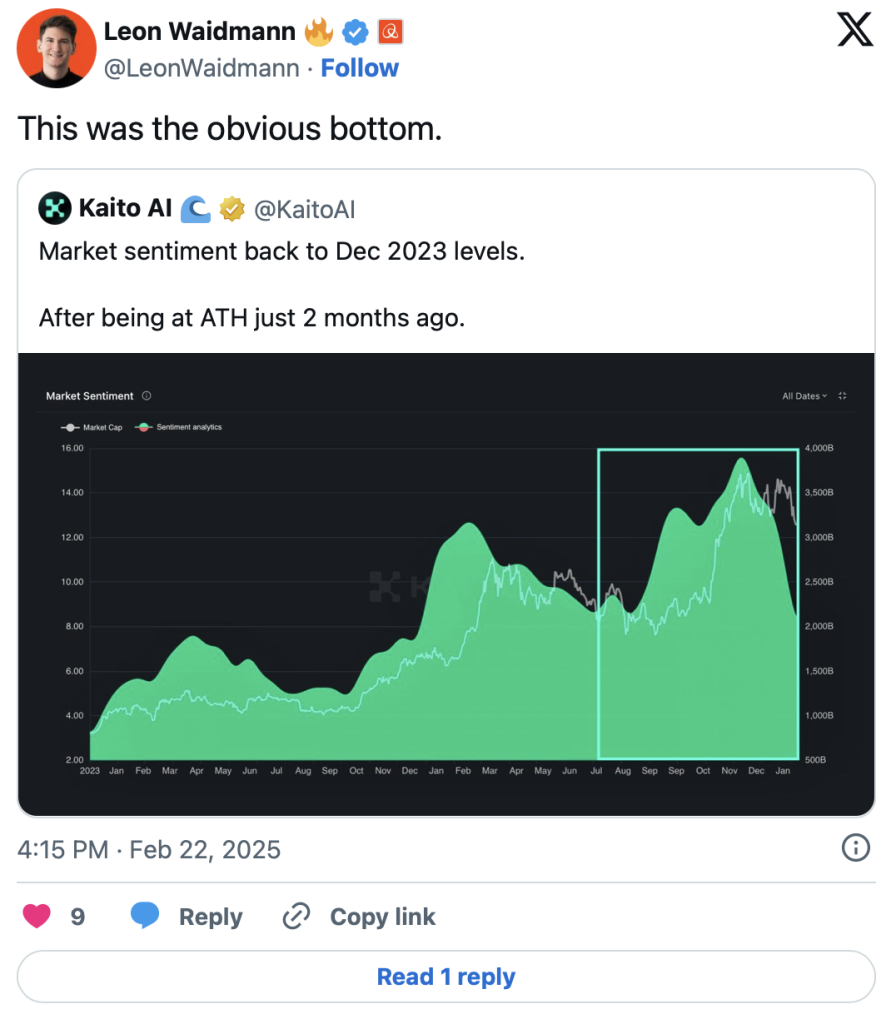Open the @LeonWaidmann handle link
Image resolution: width=896 pixels, height=1024 pixels.
click(x=201, y=68)
